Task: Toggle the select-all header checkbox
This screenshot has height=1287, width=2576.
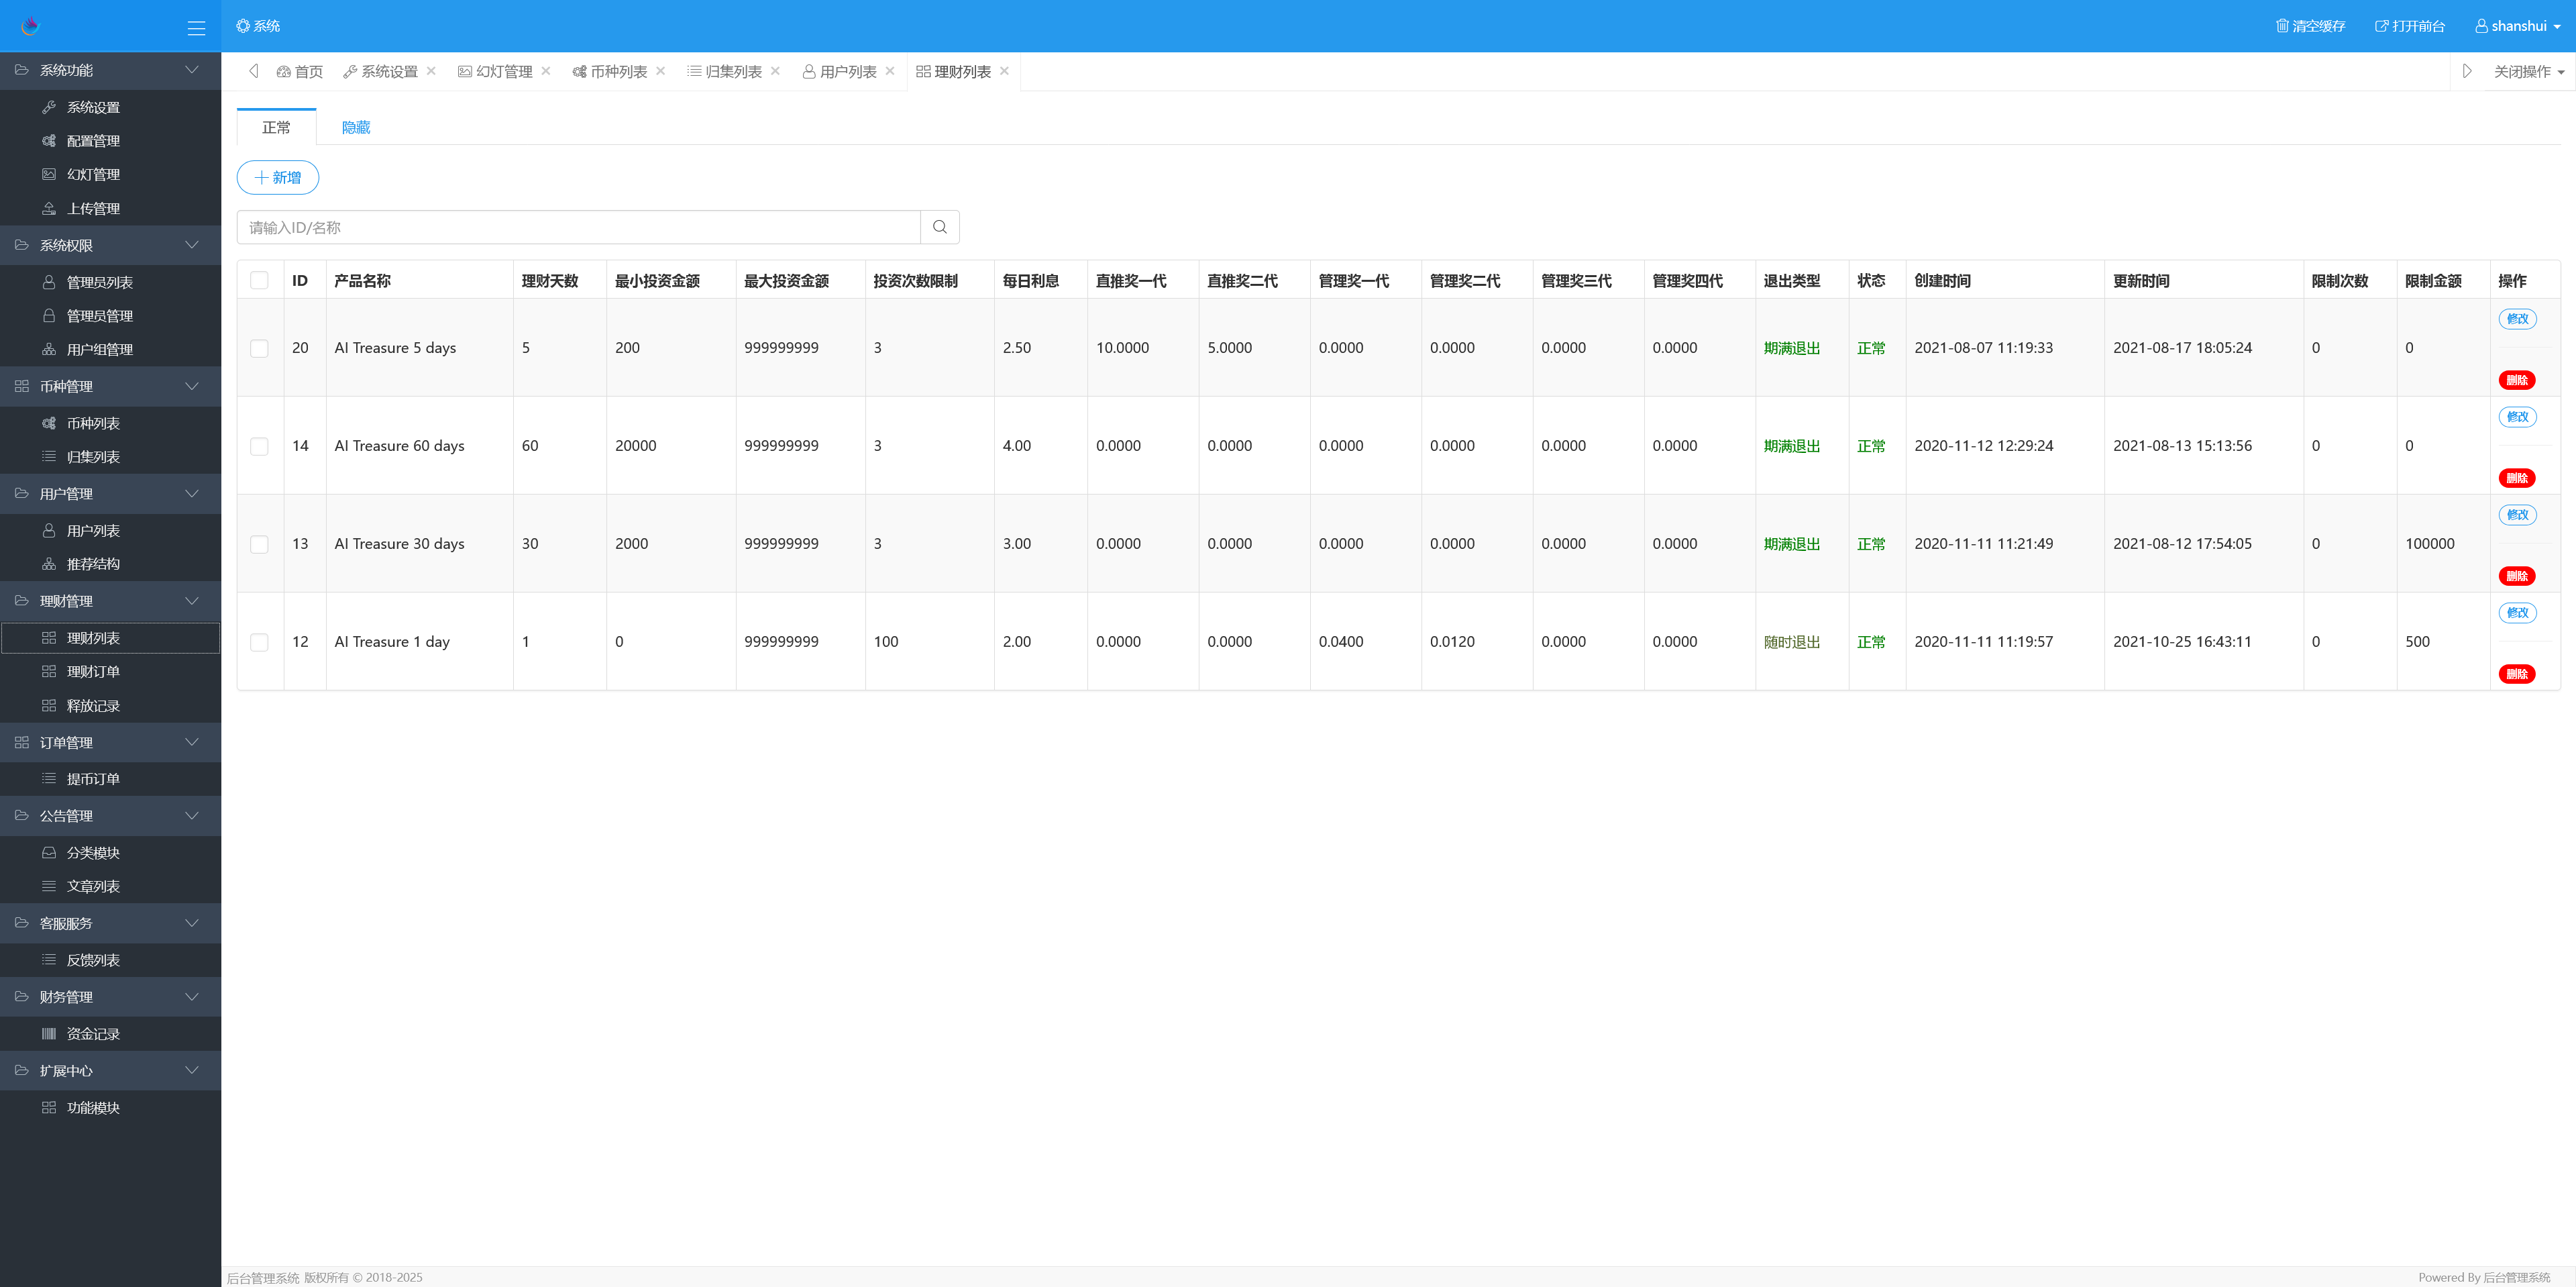Action: (x=259, y=280)
